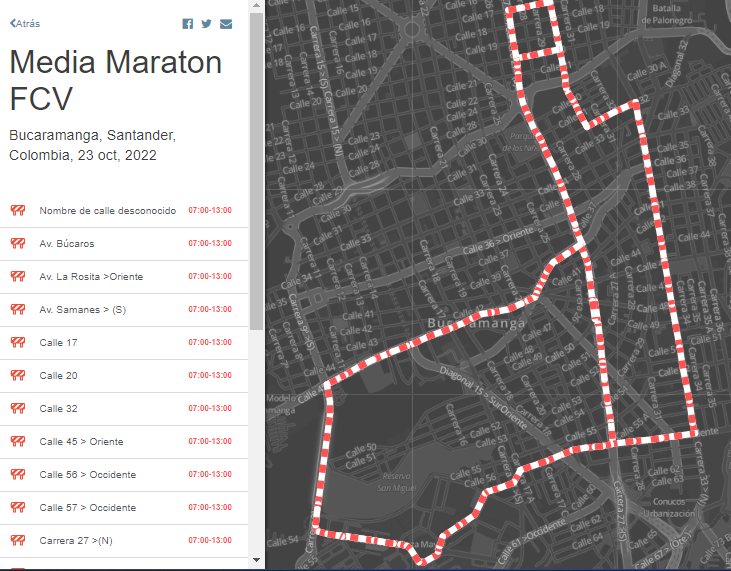The height and width of the screenshot is (571, 731).
Task: Click the barrier icon beside Nombre de calle desconocido
Action: click(18, 210)
